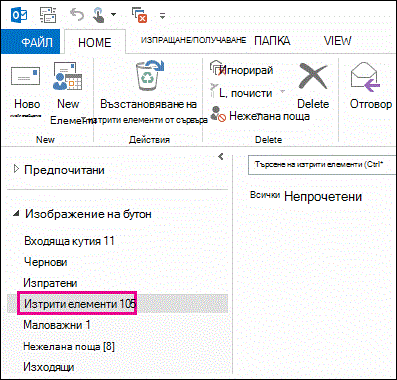Open the VIEW tab
Viewport: 397px width, 380px height.
[337, 41]
